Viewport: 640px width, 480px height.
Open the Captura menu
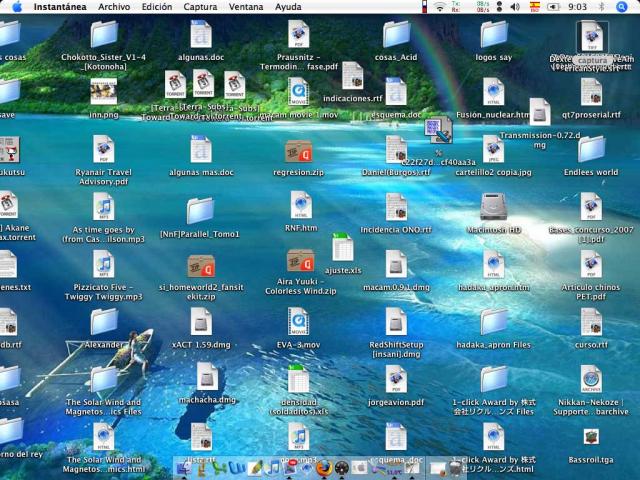[x=200, y=7]
